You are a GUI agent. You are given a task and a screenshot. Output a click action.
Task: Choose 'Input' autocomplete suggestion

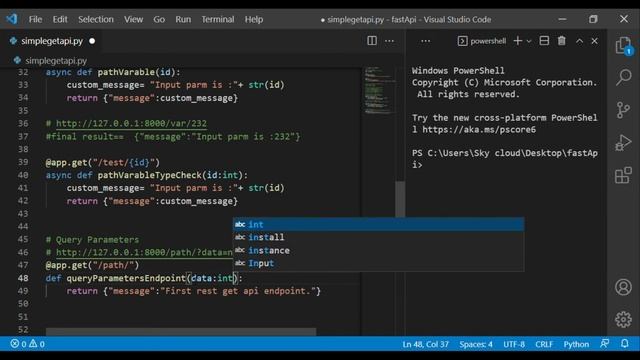[378, 263]
